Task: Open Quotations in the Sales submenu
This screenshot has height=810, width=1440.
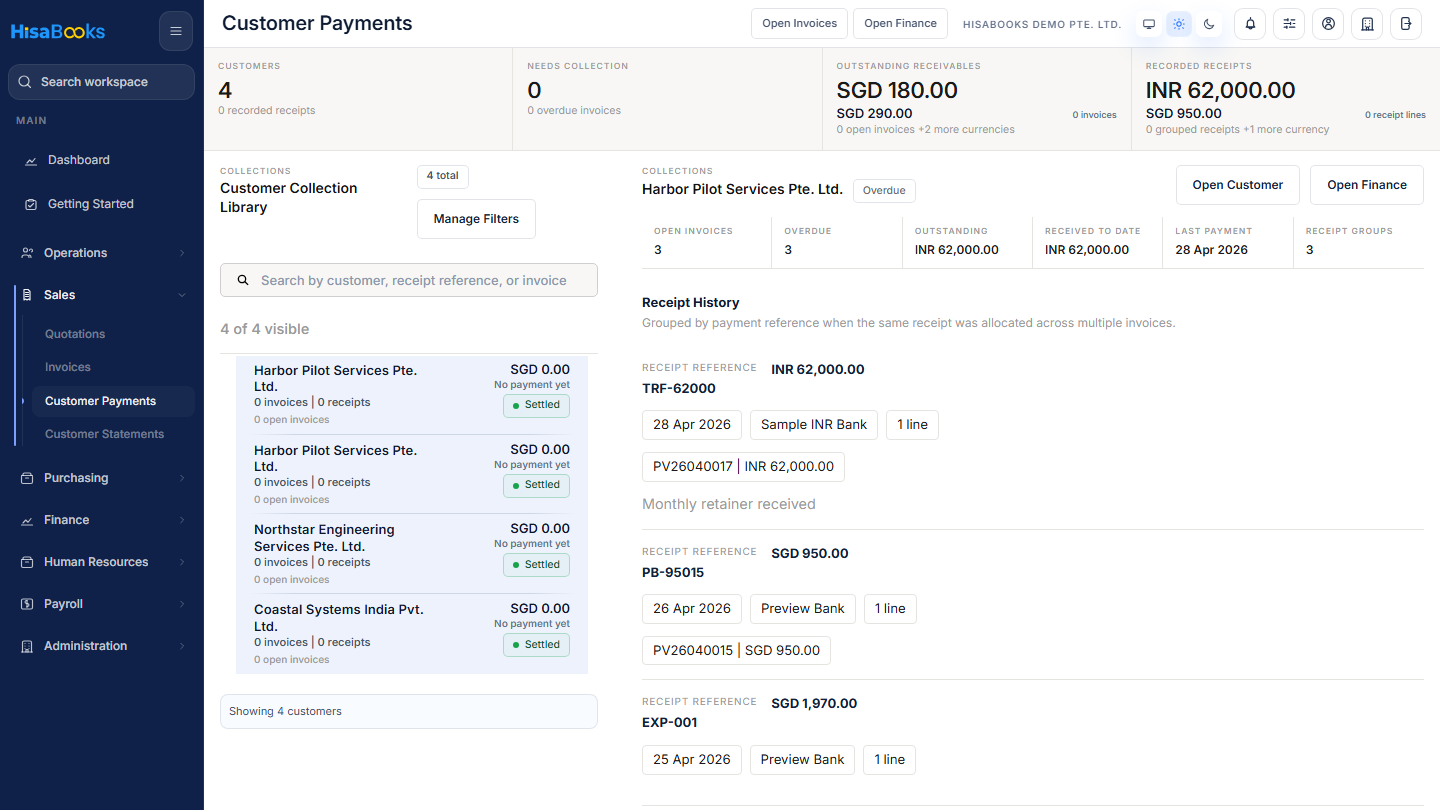Action: click(x=75, y=334)
